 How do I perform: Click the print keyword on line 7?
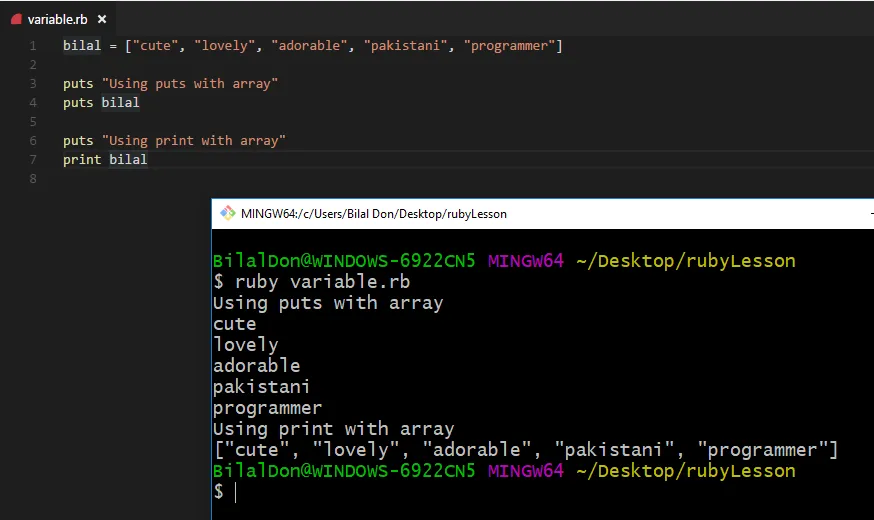click(x=82, y=159)
